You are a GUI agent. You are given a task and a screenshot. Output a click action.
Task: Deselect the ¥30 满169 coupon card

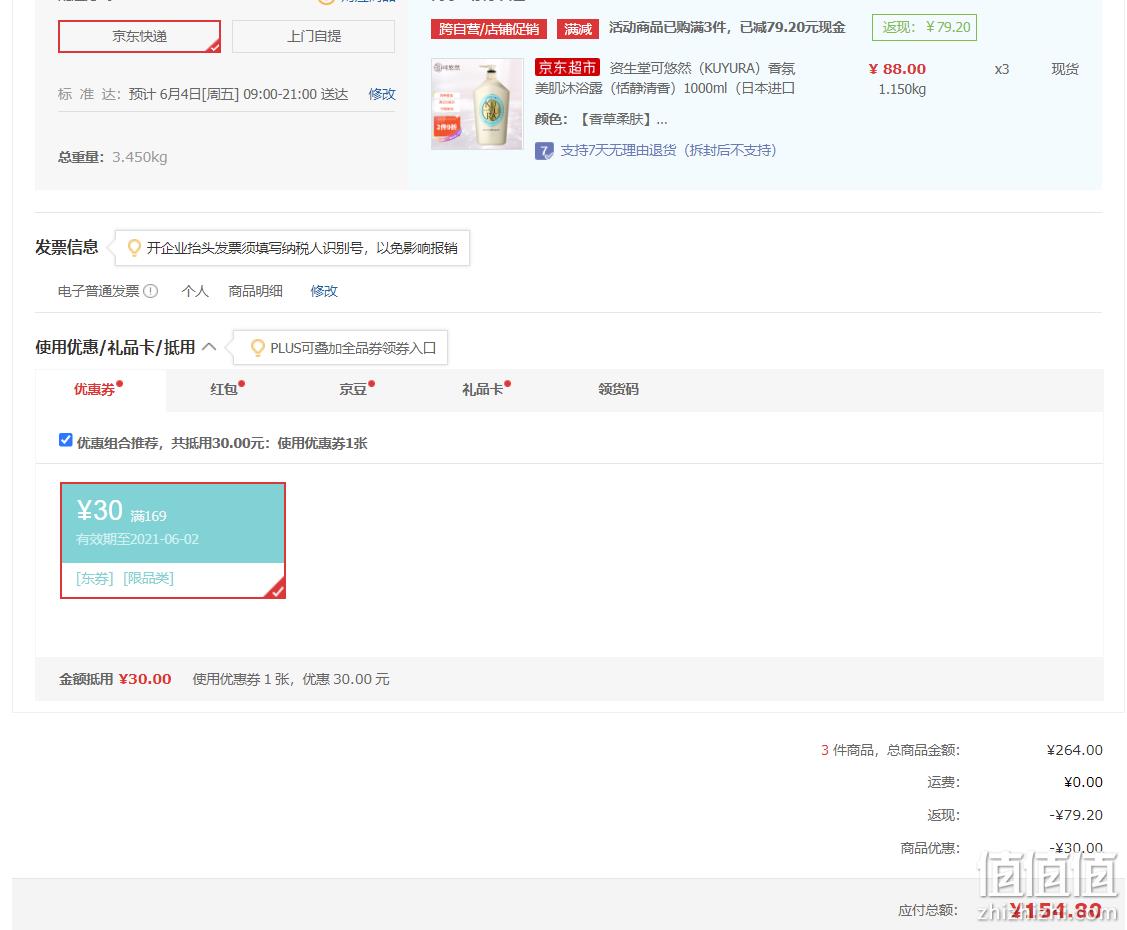tap(173, 540)
